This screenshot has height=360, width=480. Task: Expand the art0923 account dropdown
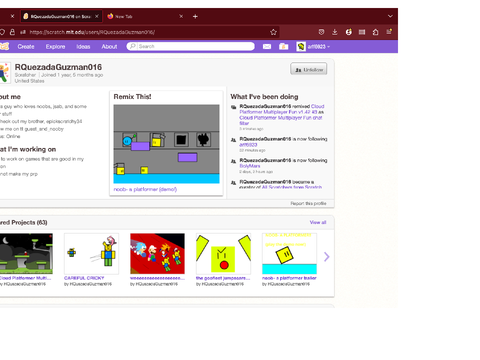coord(313,47)
